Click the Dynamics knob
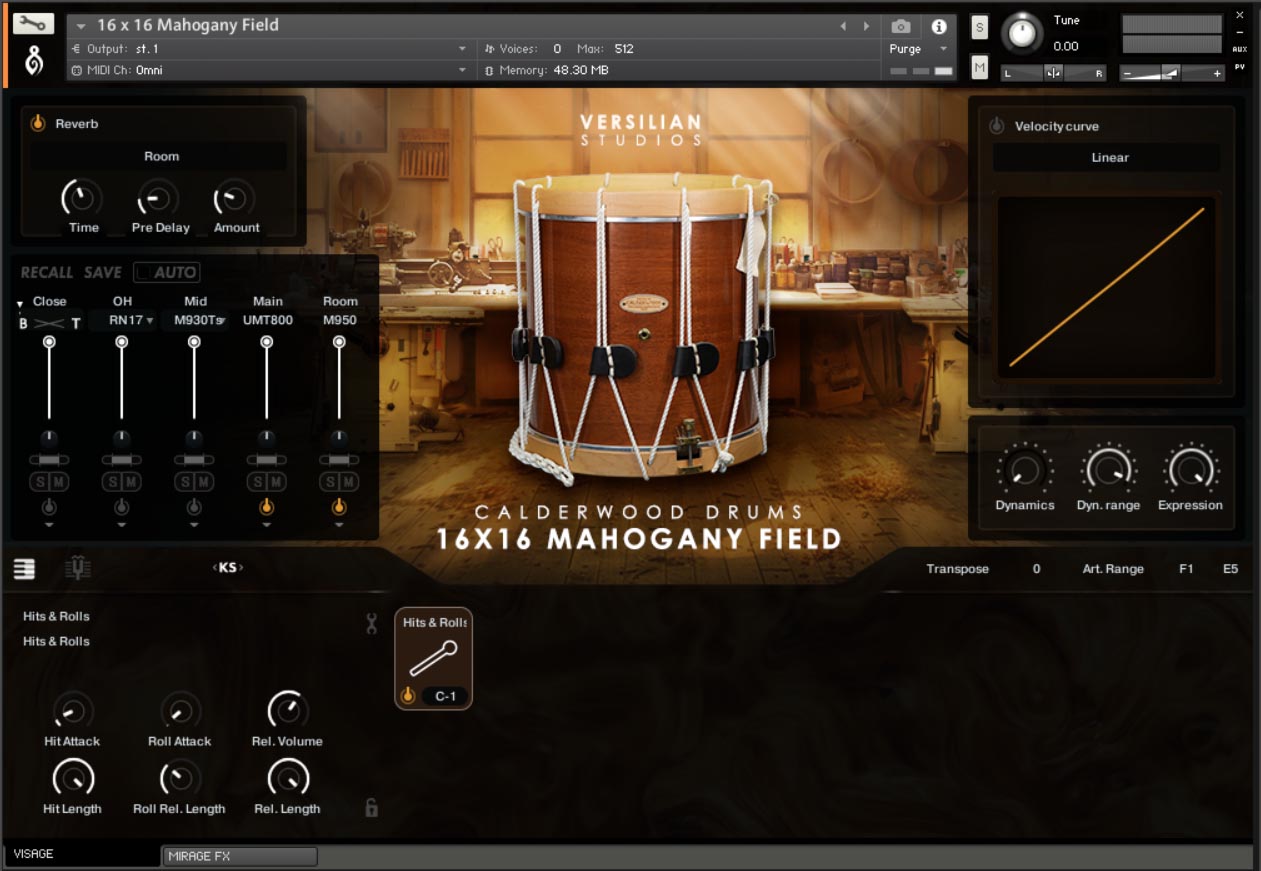 pyautogui.click(x=1024, y=469)
